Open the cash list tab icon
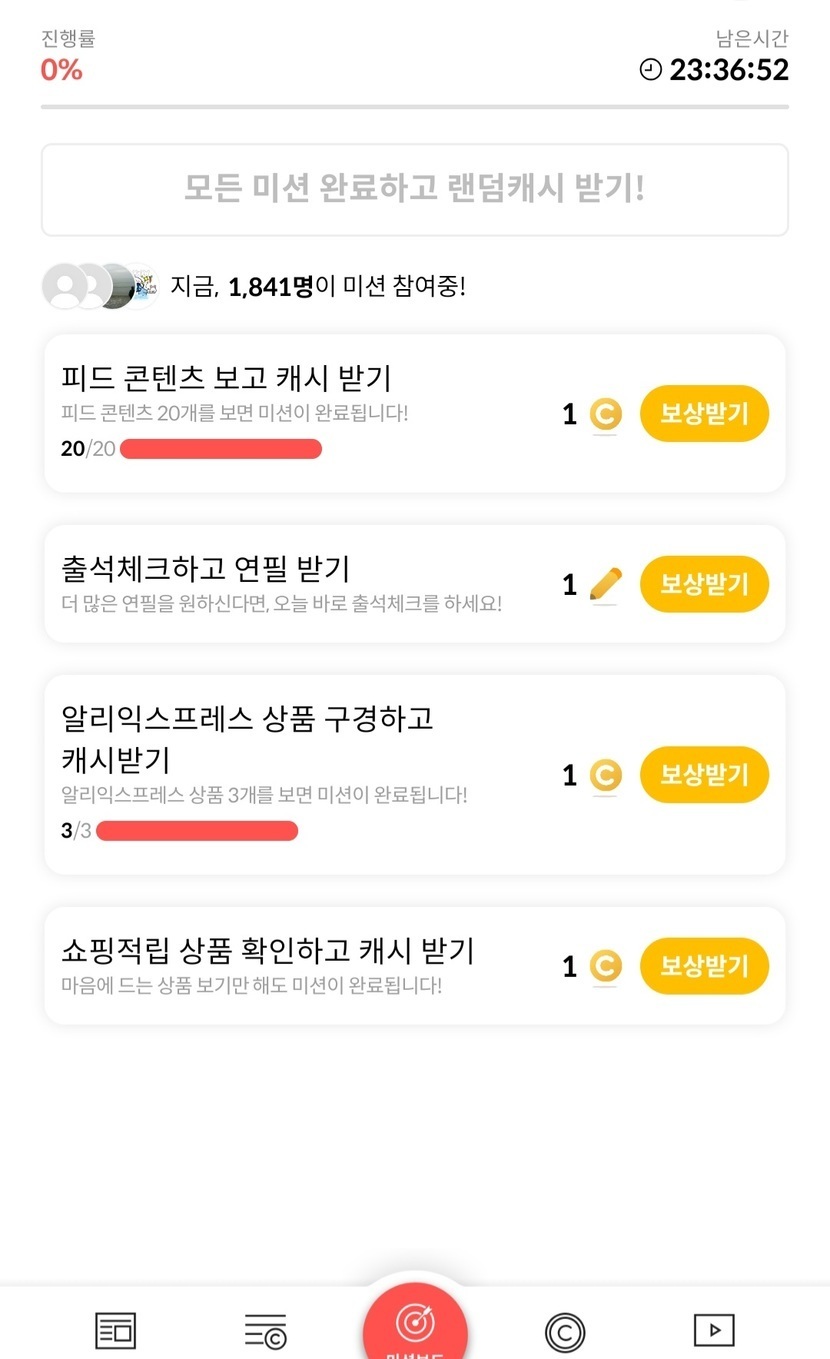Viewport: 830px width, 1359px height. coord(265,1331)
